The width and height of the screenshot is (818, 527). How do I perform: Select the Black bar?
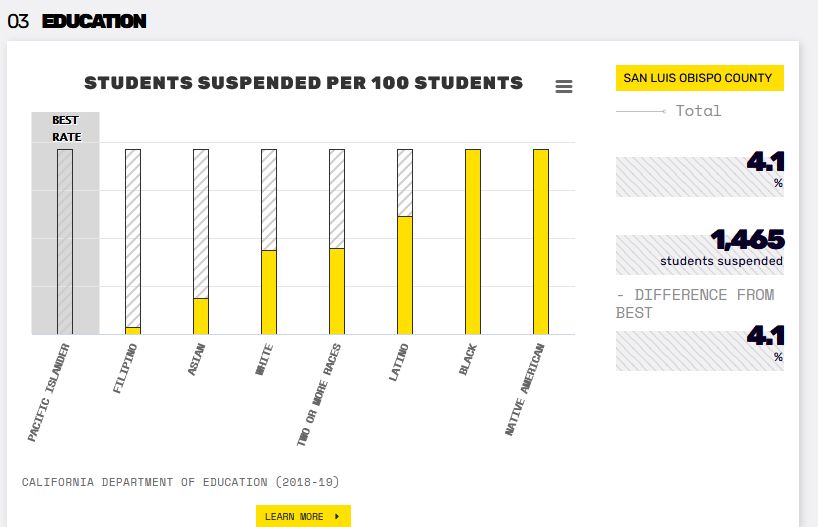click(x=473, y=242)
